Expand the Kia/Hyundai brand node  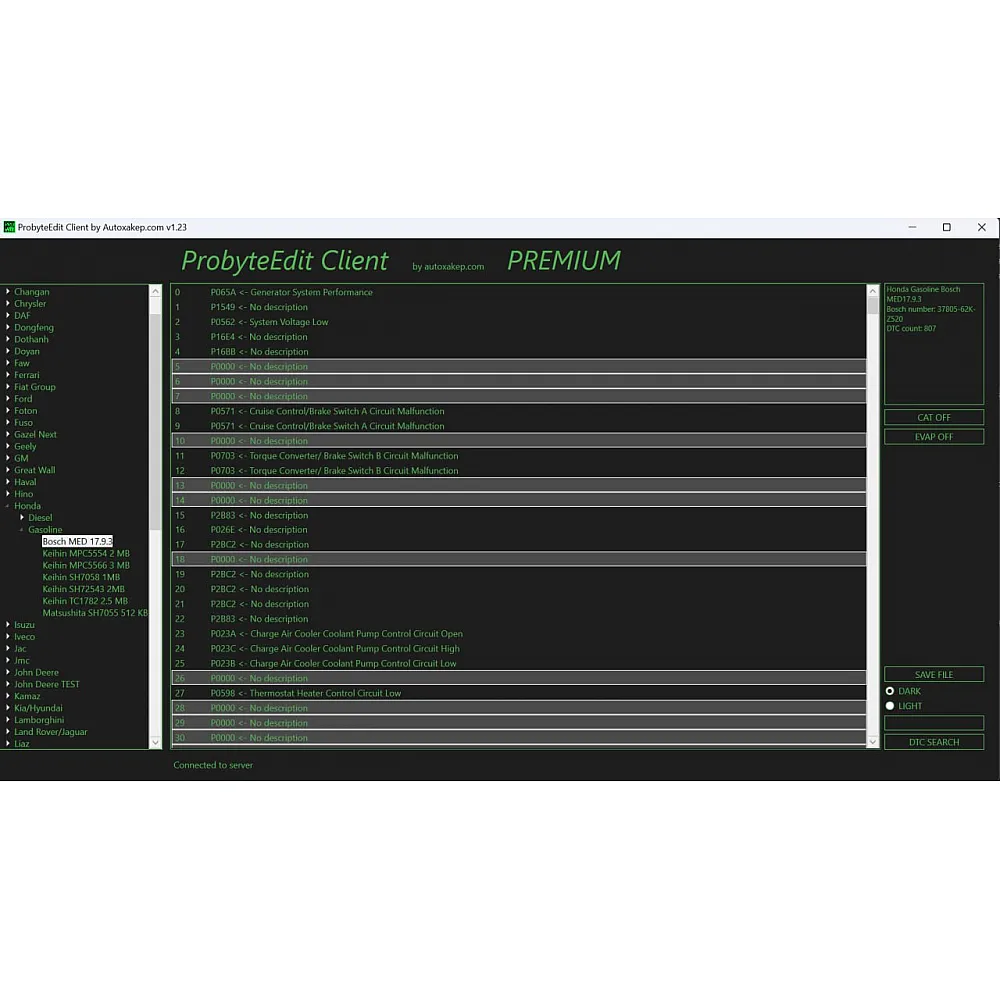tap(8, 708)
